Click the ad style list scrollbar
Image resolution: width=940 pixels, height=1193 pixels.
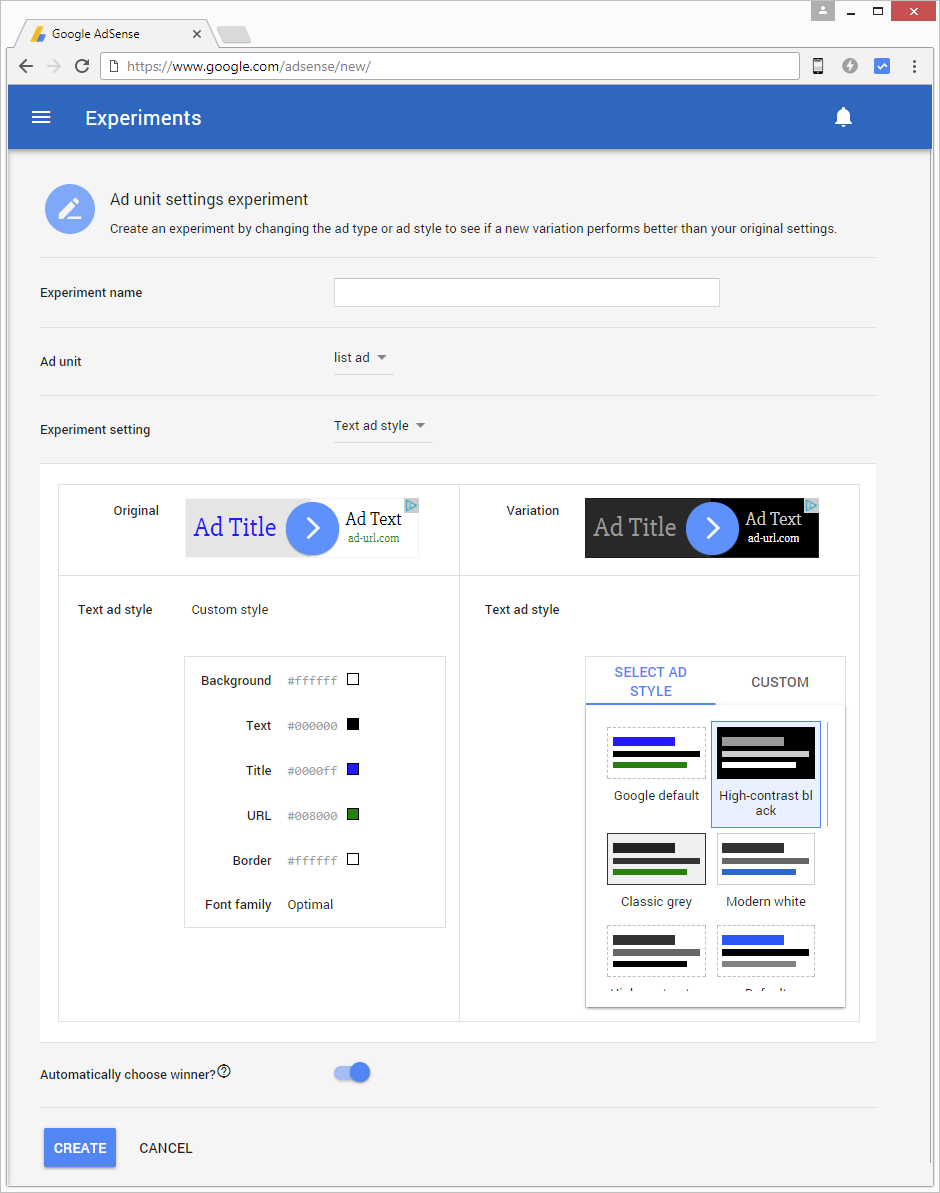point(827,775)
